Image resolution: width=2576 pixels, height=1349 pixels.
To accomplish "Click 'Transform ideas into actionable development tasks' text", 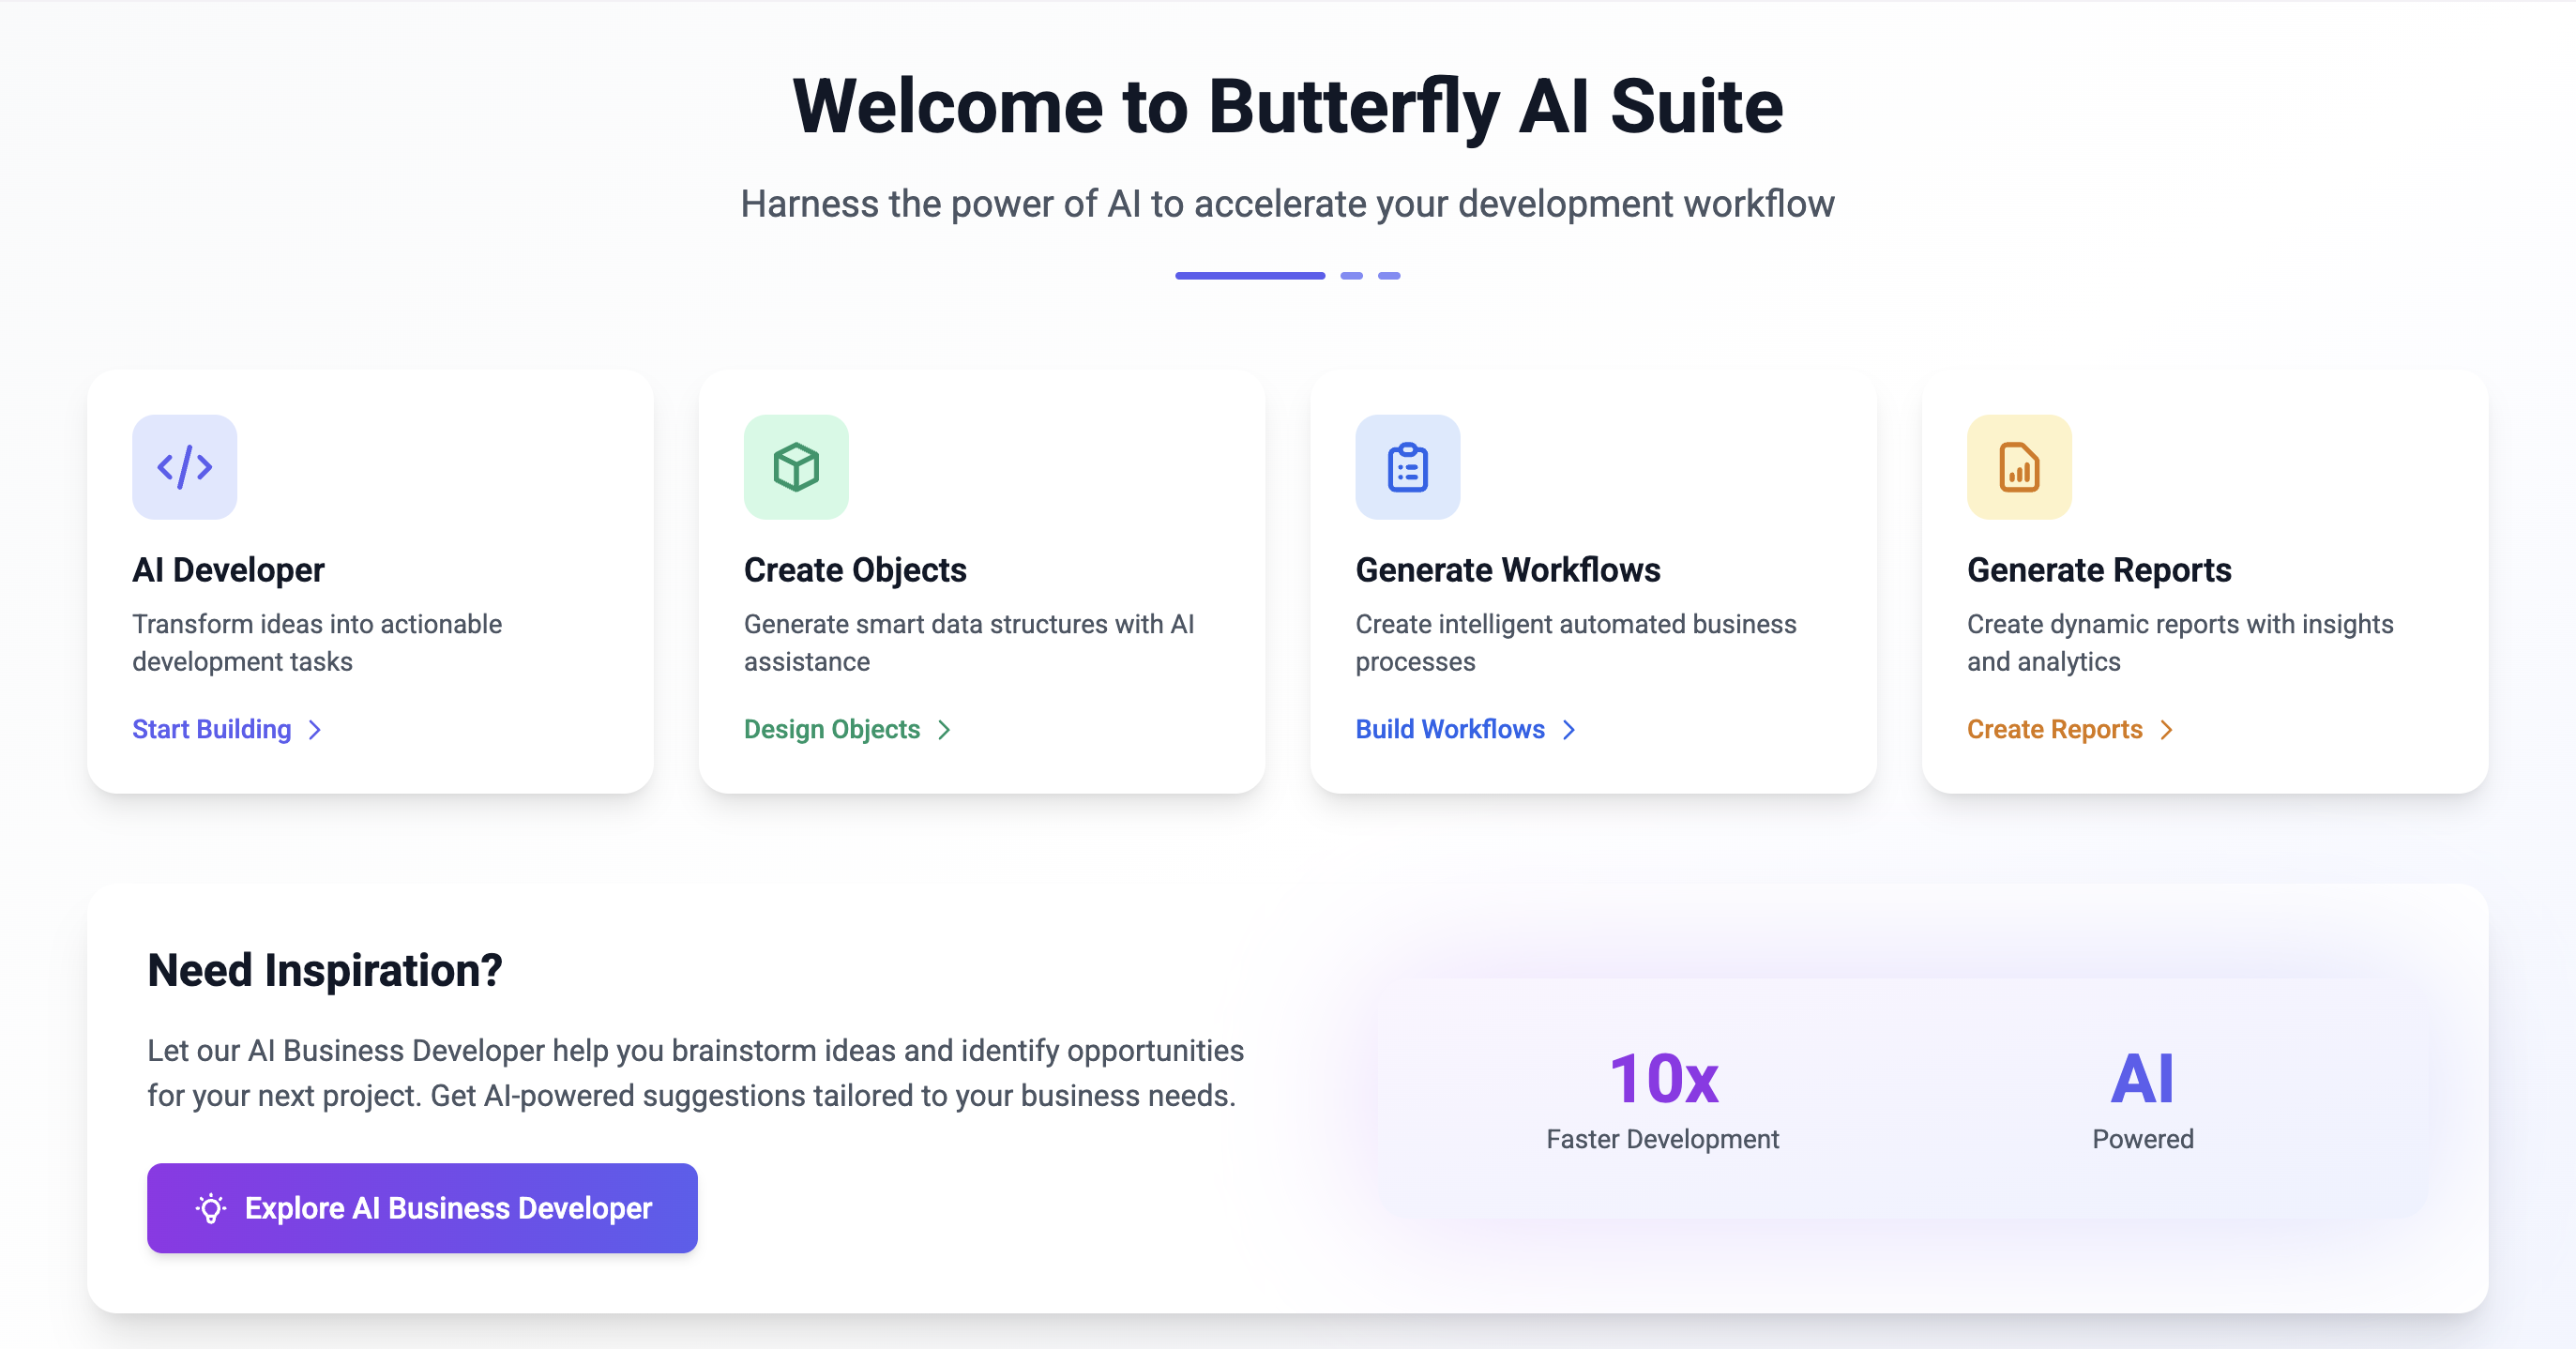I will pyautogui.click(x=317, y=643).
